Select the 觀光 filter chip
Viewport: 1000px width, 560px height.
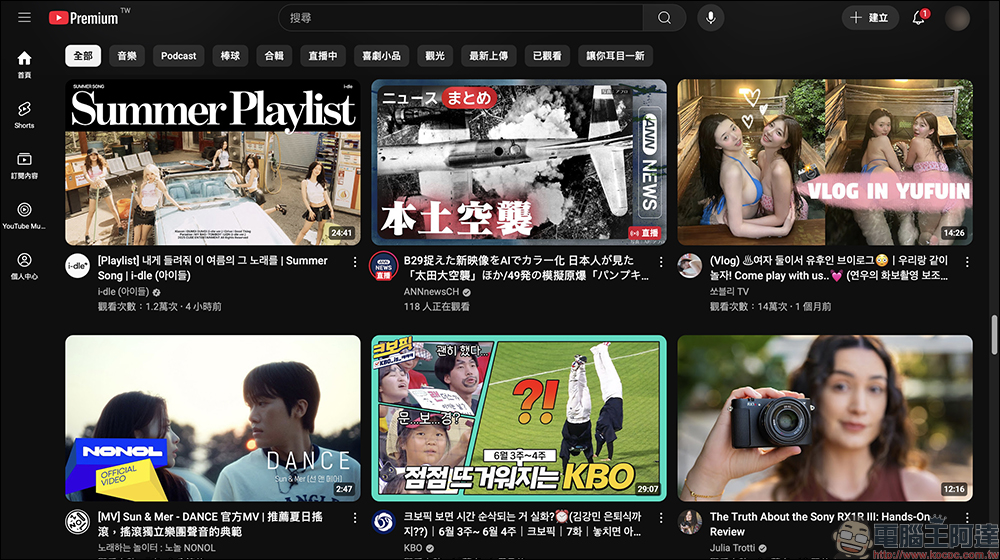point(435,56)
